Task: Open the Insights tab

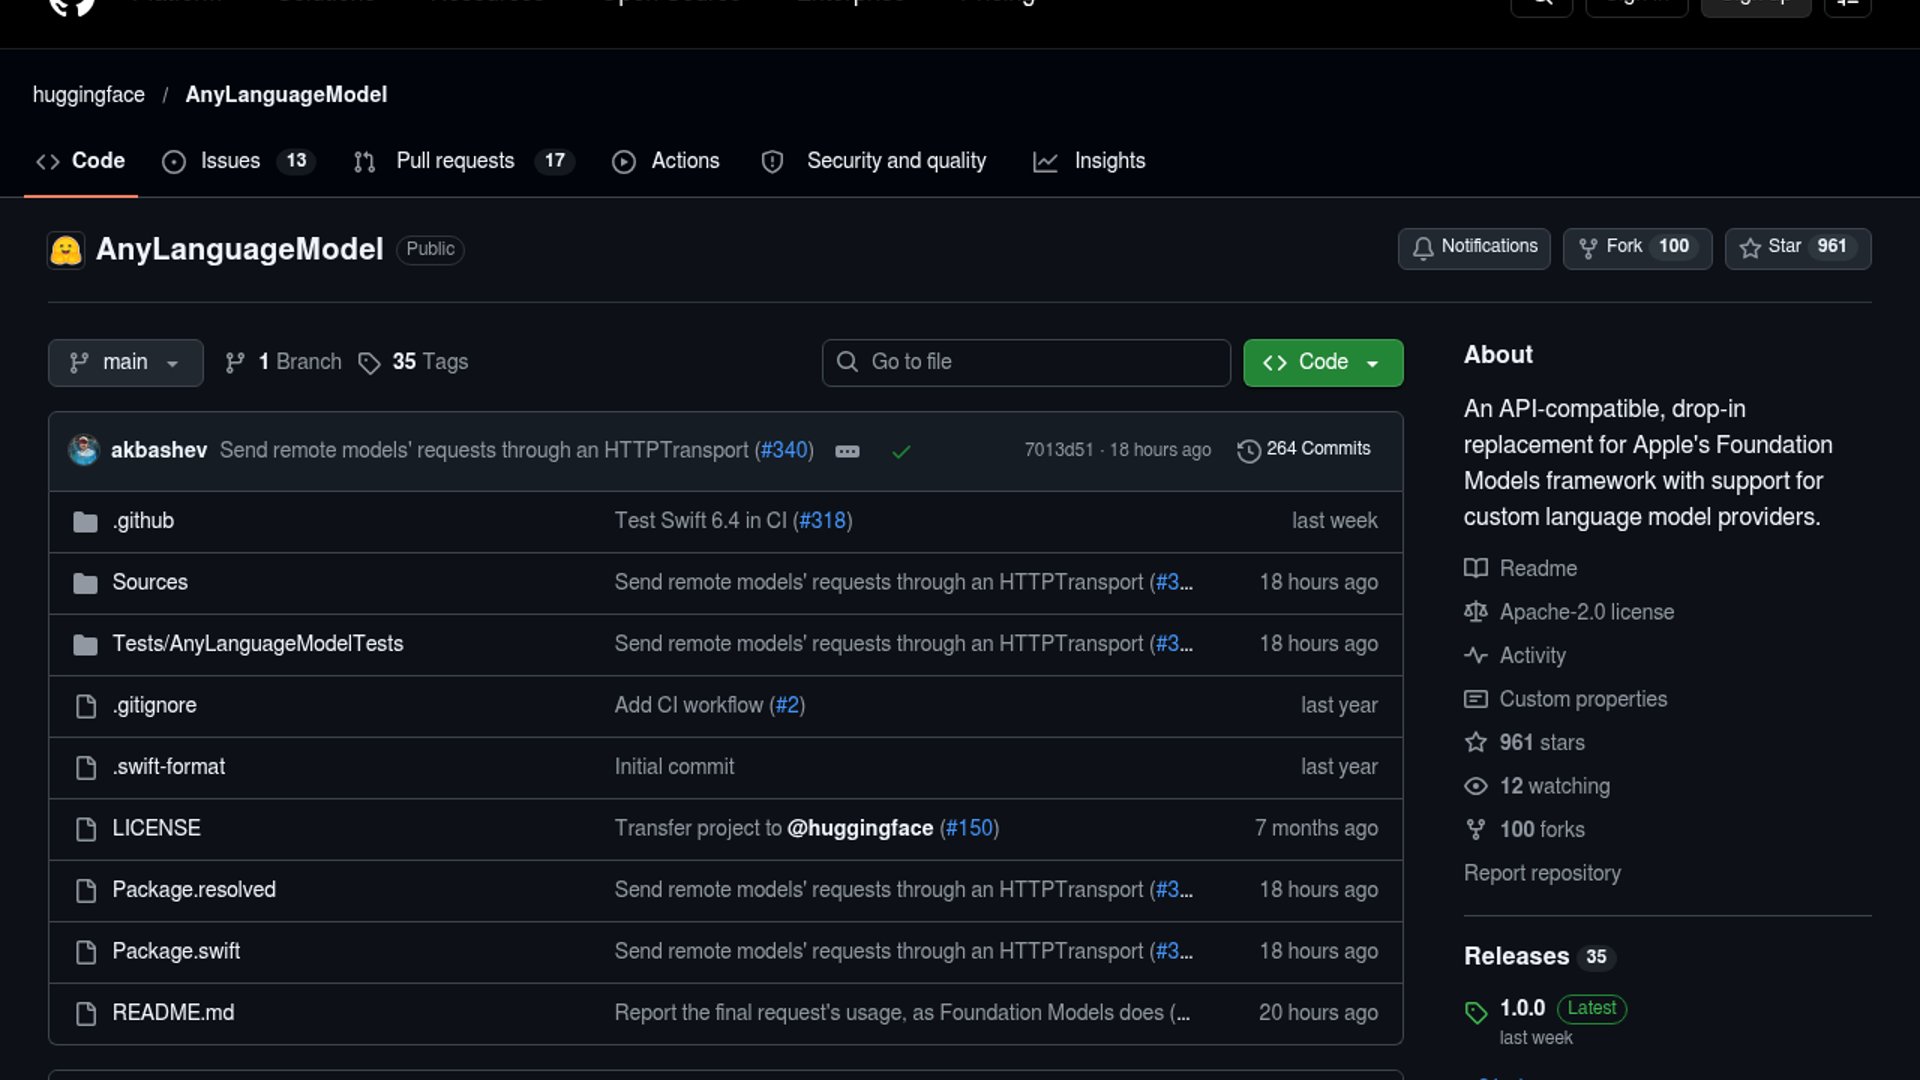Action: 1089,161
